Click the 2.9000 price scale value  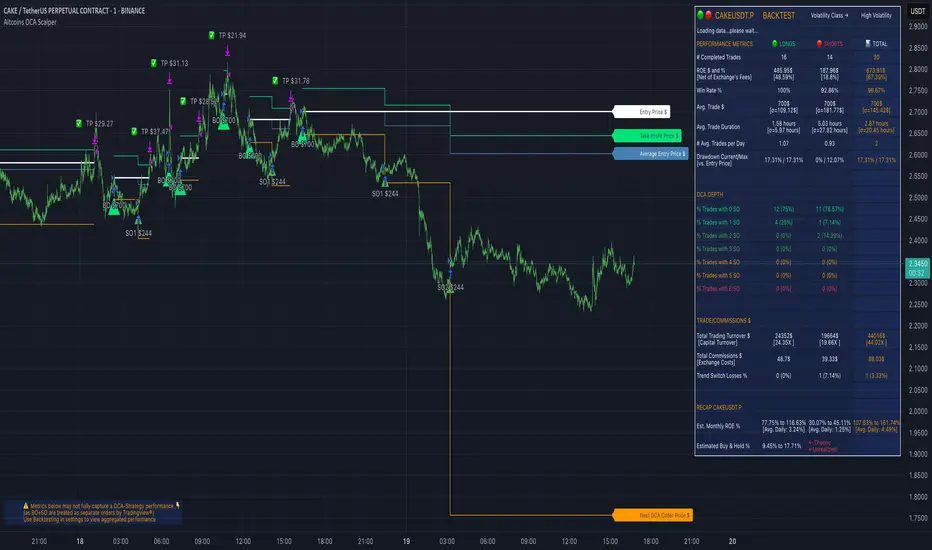pyautogui.click(x=918, y=26)
